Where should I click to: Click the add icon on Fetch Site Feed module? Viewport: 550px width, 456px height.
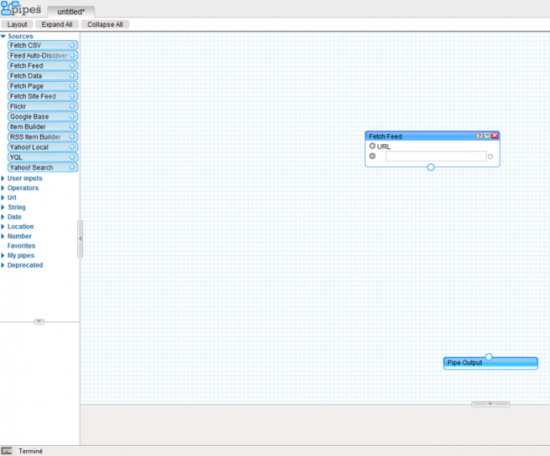coord(72,96)
